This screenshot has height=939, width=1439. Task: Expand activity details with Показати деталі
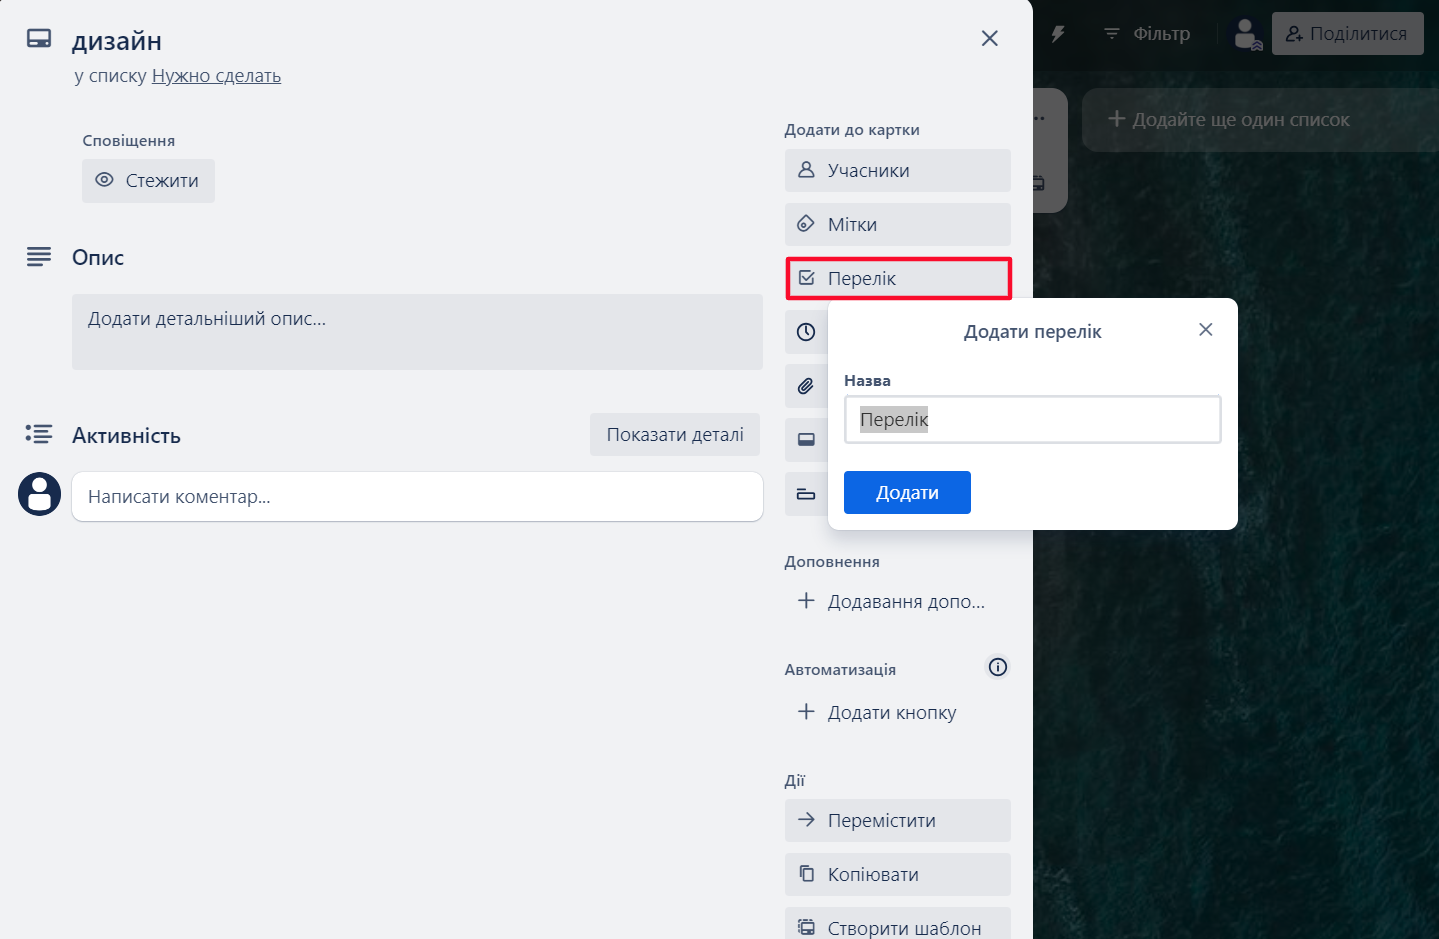tap(674, 434)
